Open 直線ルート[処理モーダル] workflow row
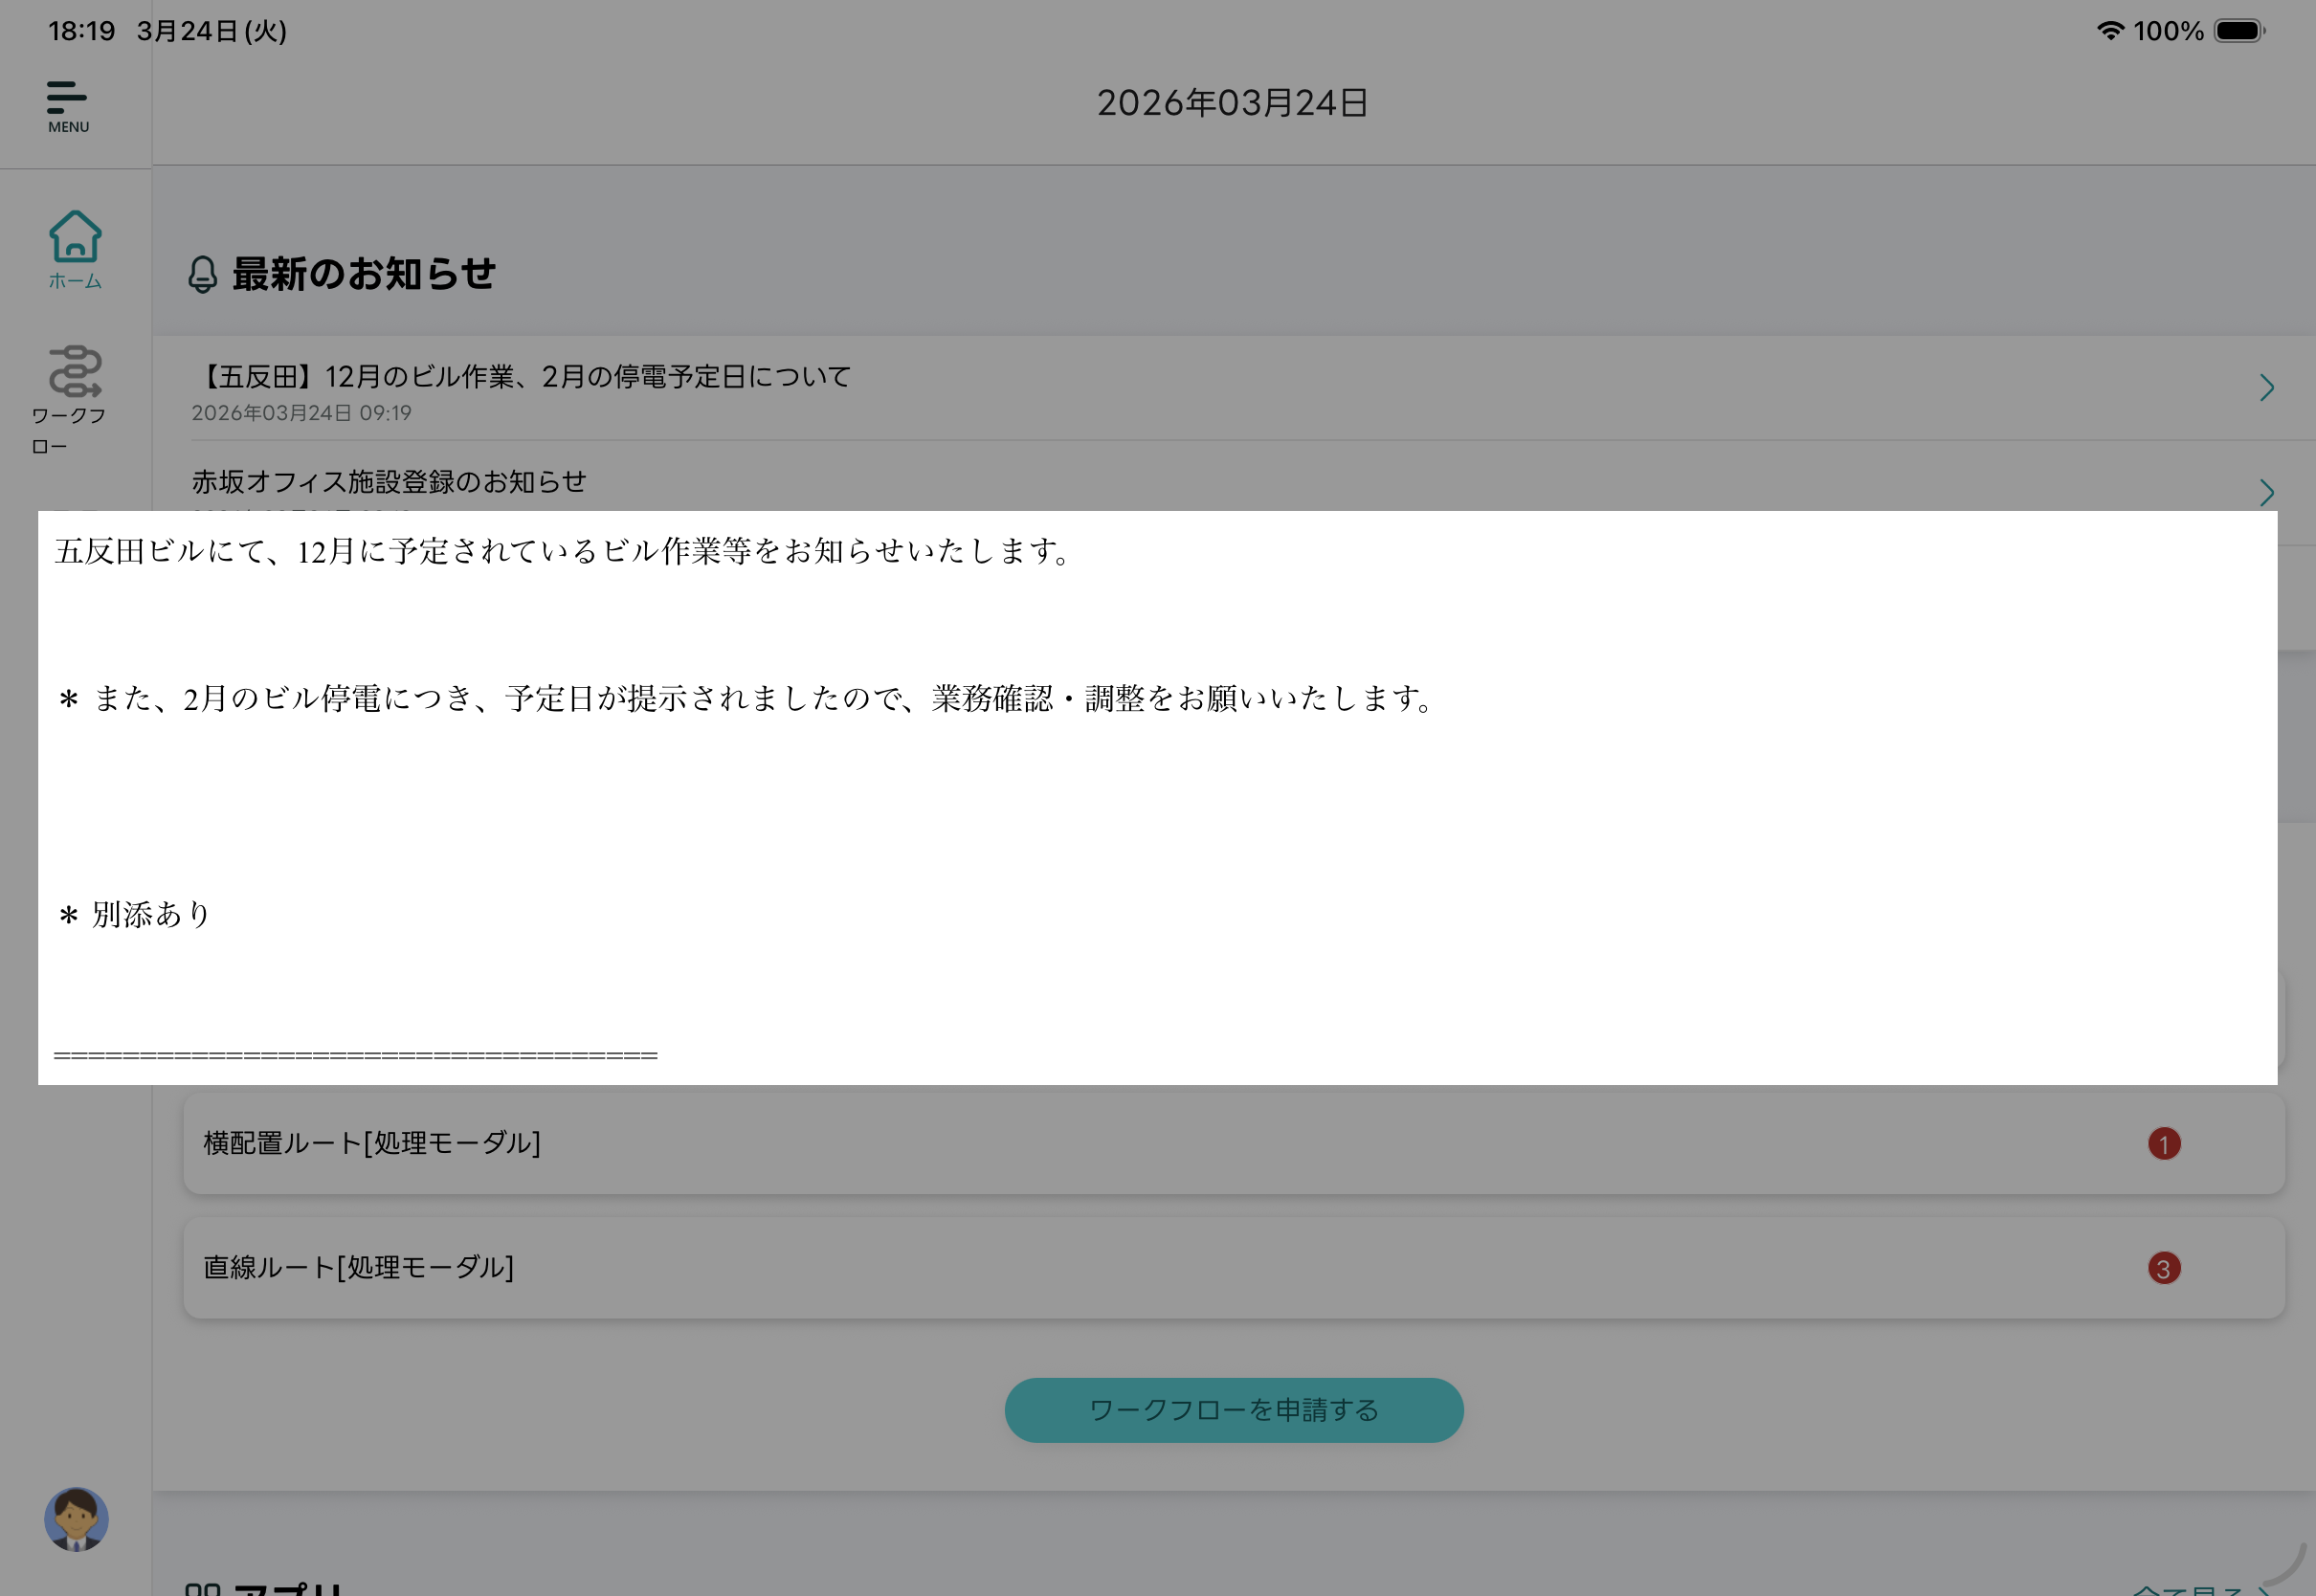This screenshot has height=1596, width=2316. click(1234, 1268)
